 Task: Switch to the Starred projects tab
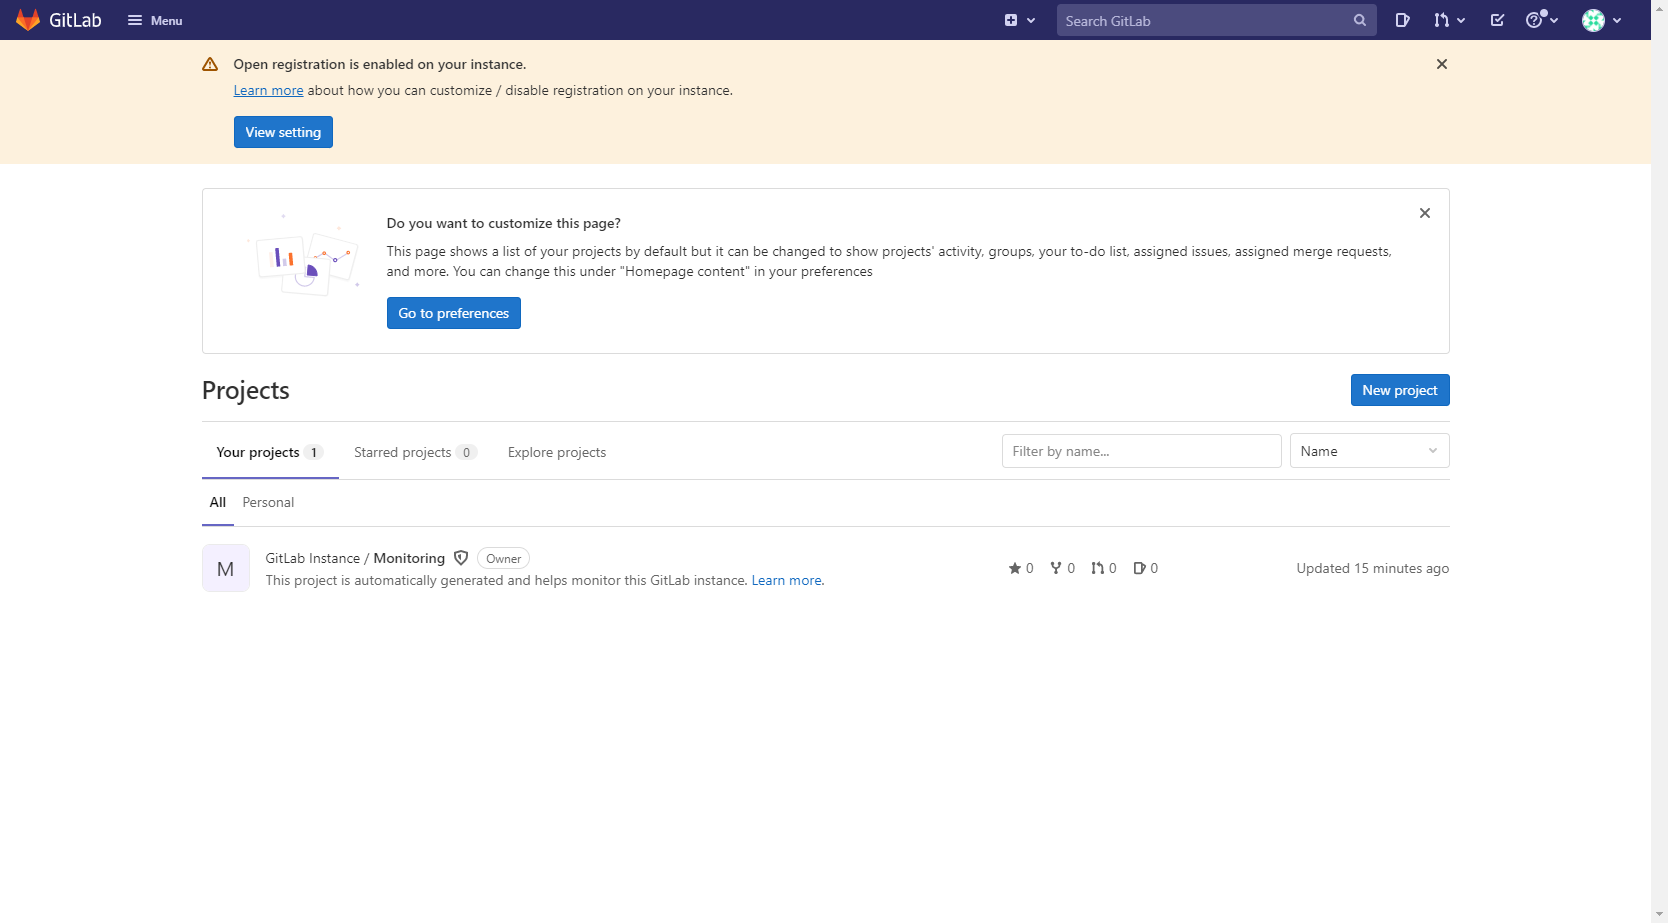click(404, 452)
